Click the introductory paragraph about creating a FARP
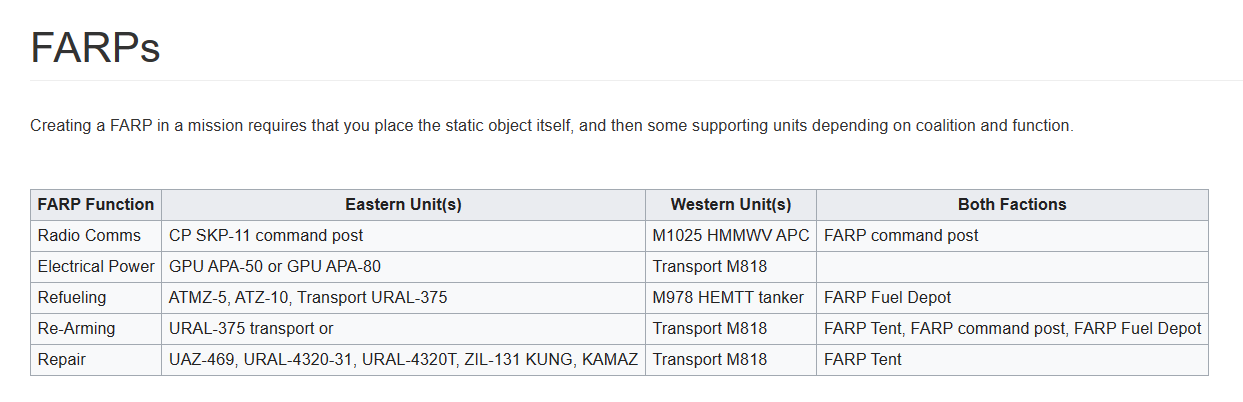1243x402 pixels. click(552, 127)
